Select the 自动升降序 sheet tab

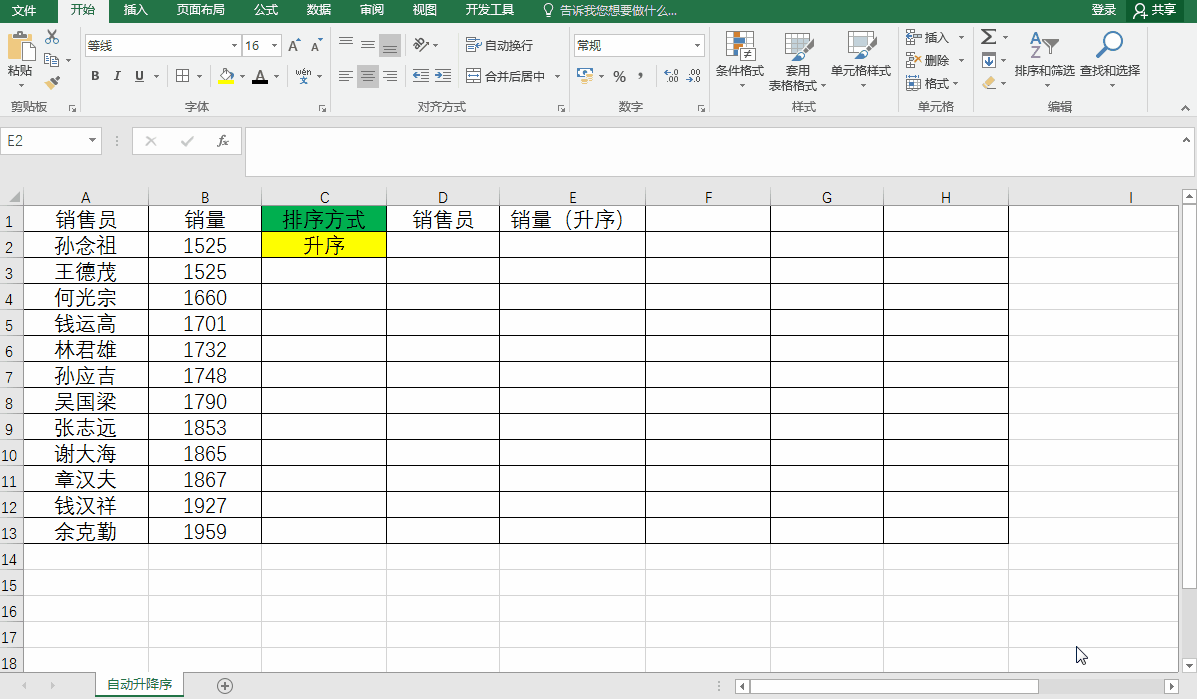[140, 685]
